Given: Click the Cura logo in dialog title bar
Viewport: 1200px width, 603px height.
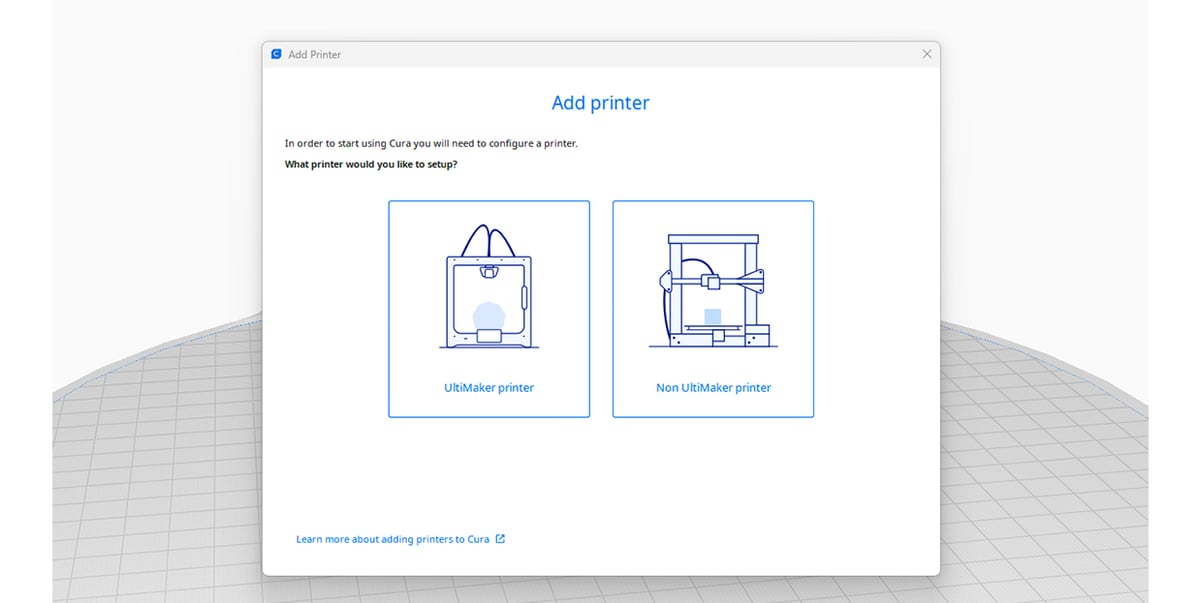Looking at the screenshot, I should coord(276,54).
